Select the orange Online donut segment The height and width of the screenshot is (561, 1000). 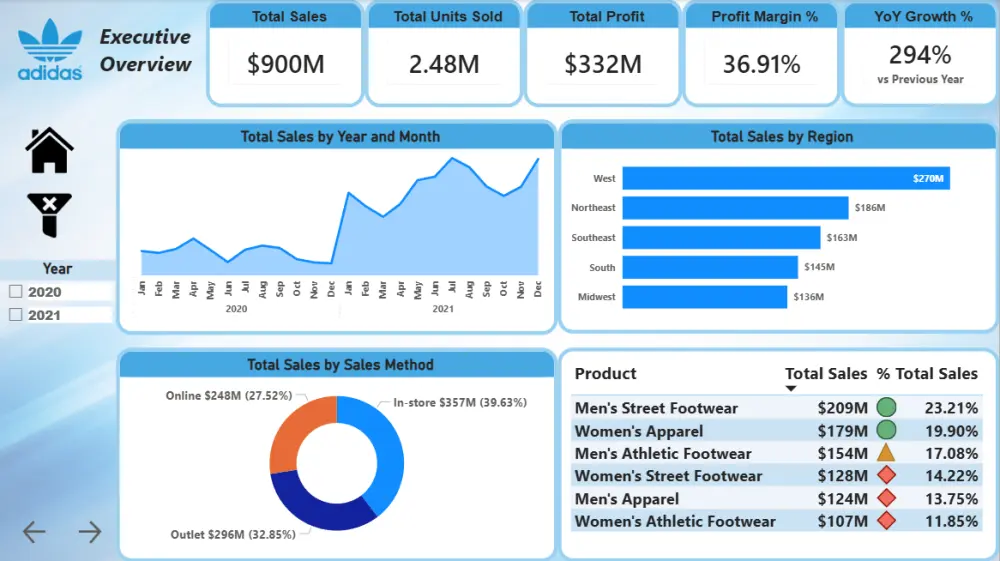295,430
